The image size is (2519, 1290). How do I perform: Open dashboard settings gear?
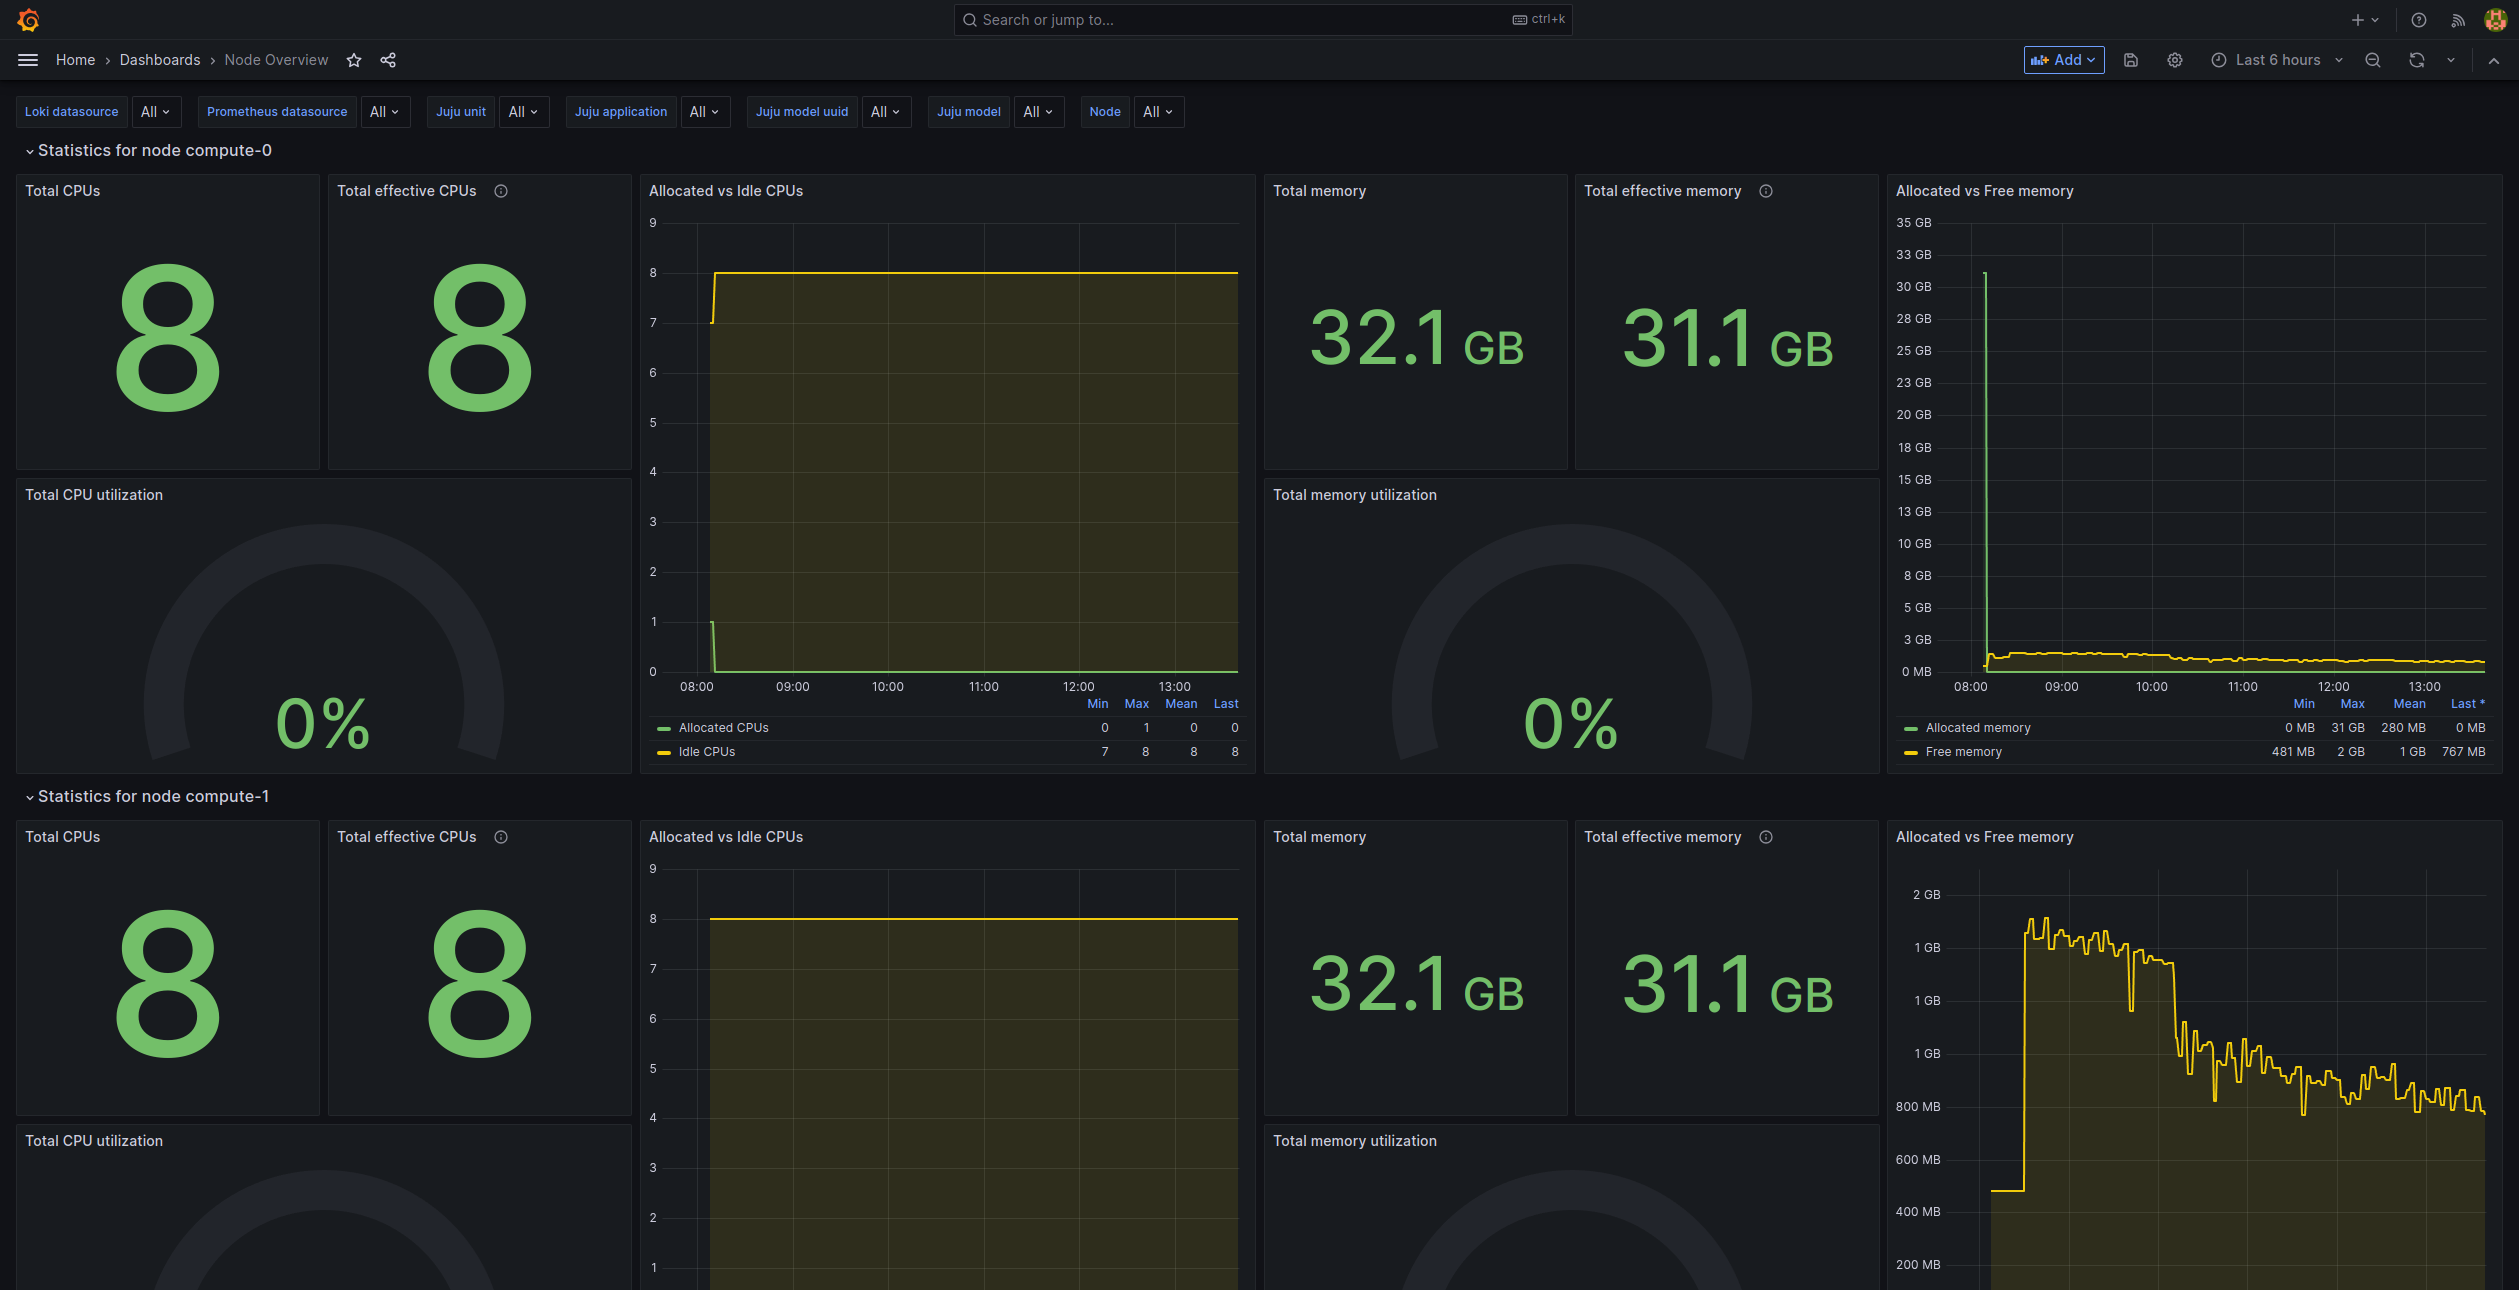click(2175, 60)
